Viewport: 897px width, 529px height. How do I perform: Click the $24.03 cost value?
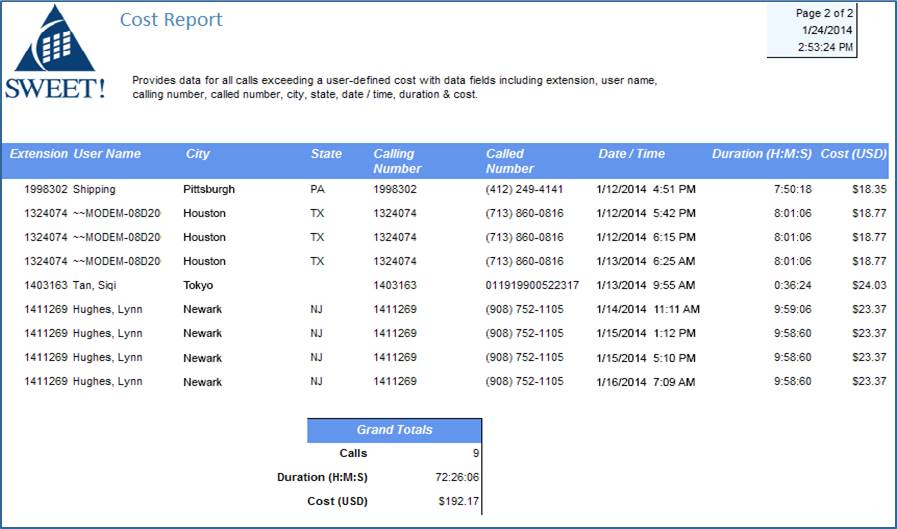869,285
